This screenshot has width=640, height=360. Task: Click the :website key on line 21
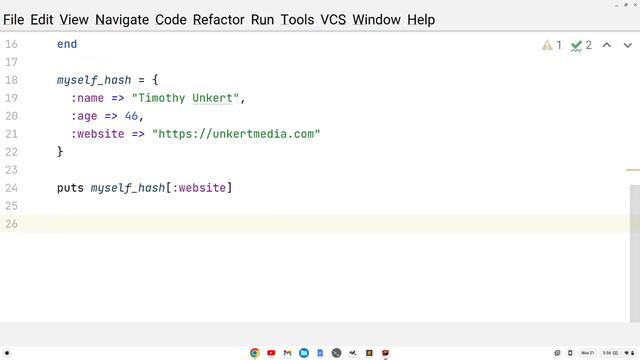tap(98, 134)
